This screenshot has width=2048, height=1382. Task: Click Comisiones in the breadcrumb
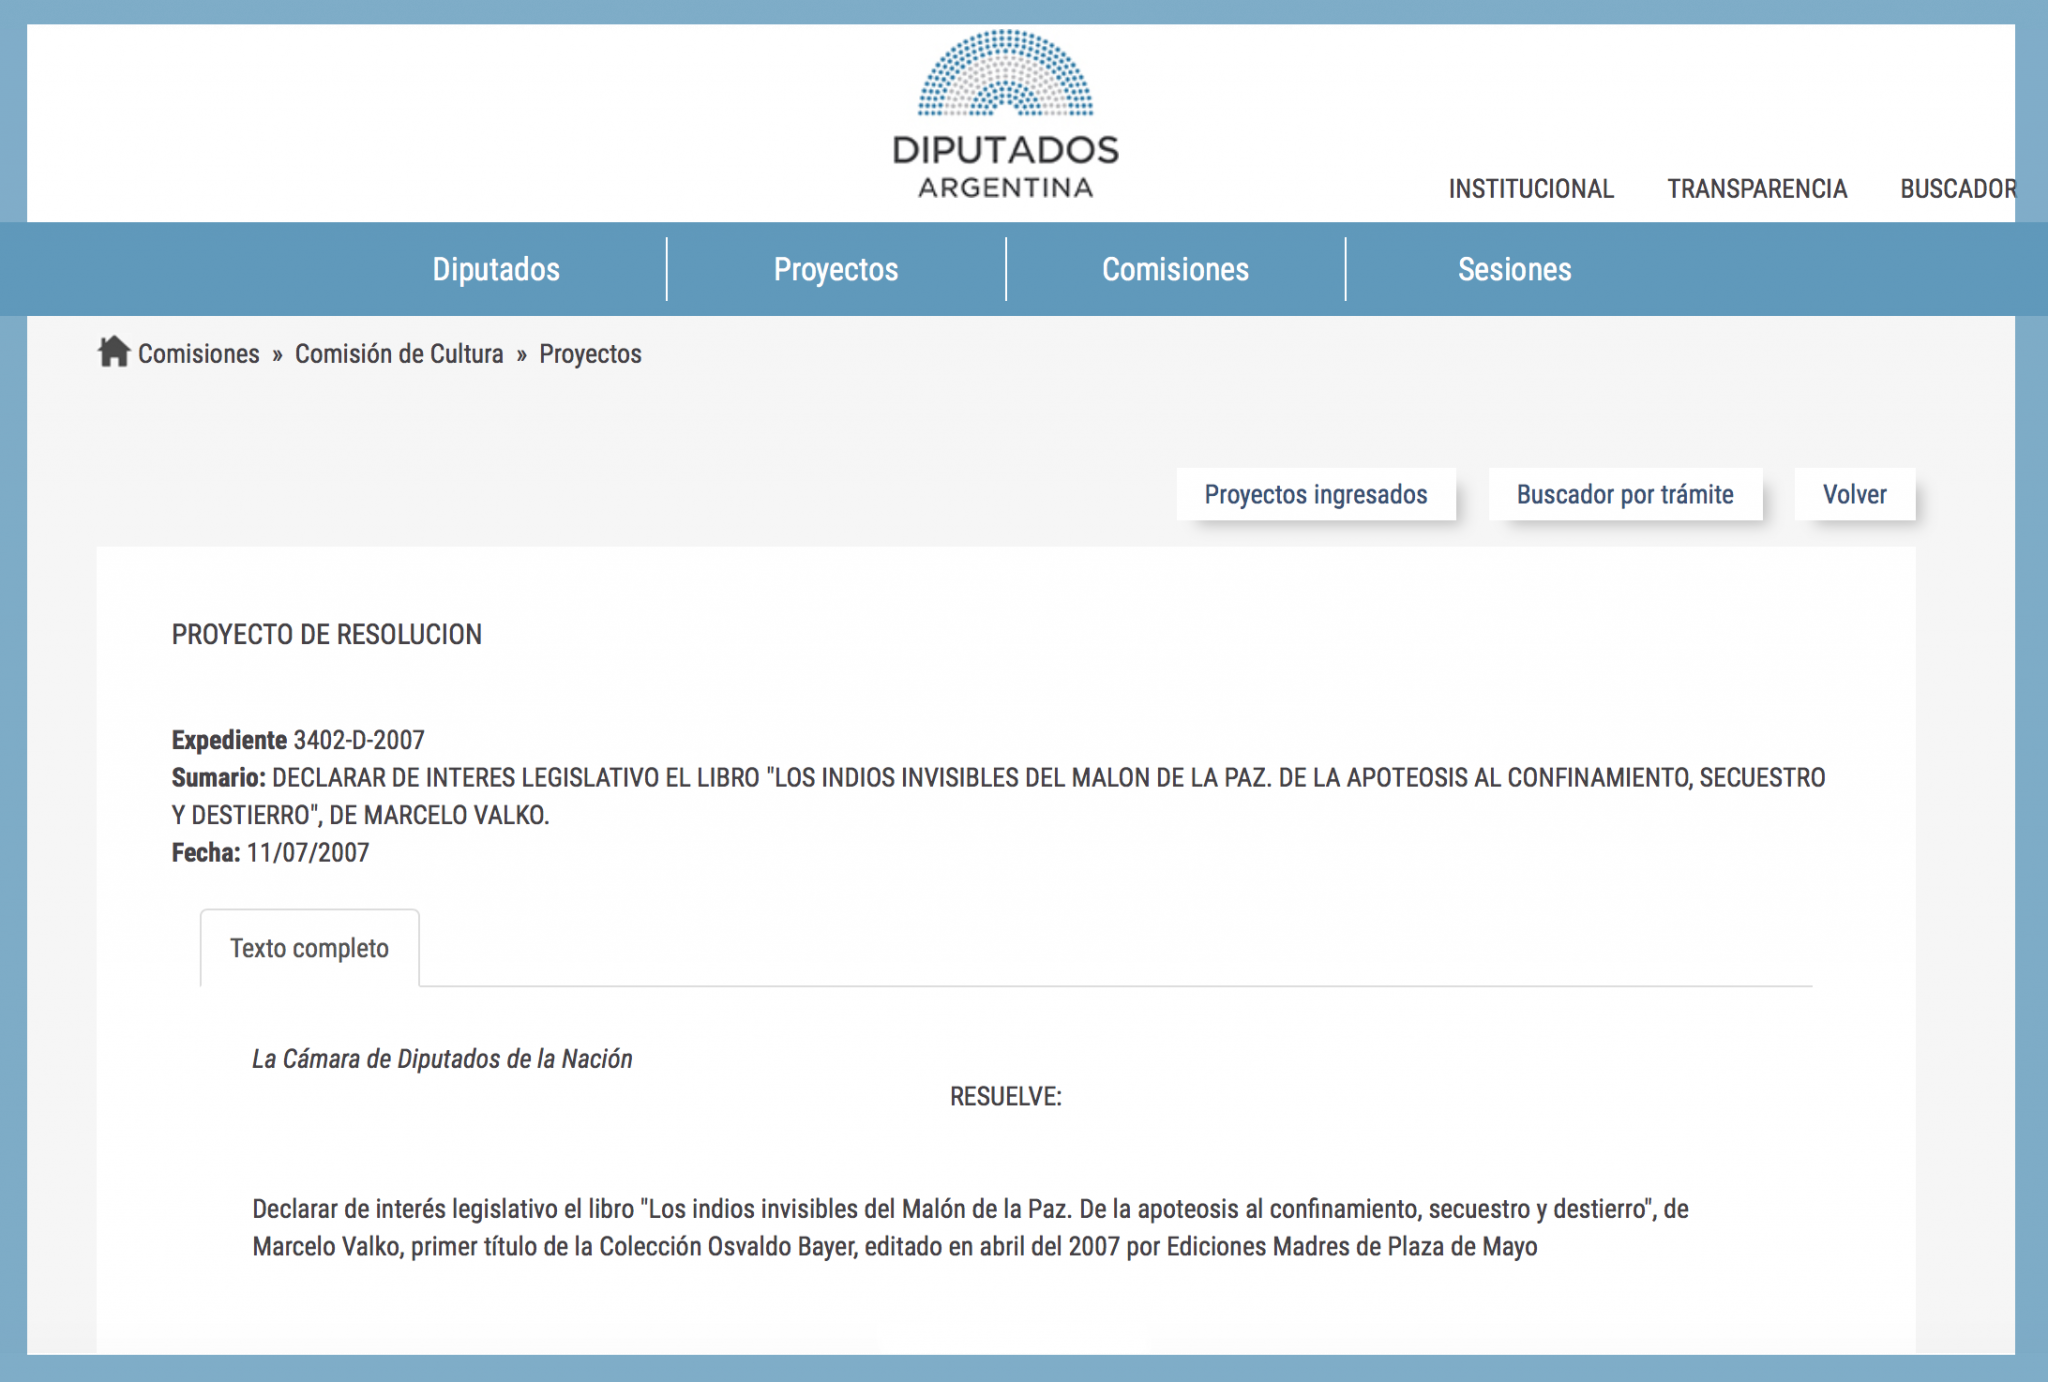coord(198,354)
